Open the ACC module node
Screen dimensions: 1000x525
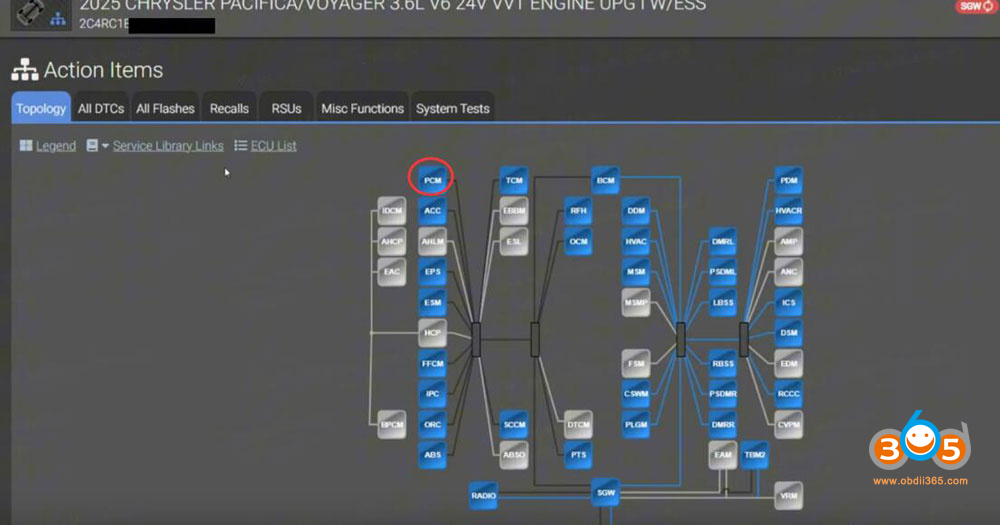click(x=432, y=211)
